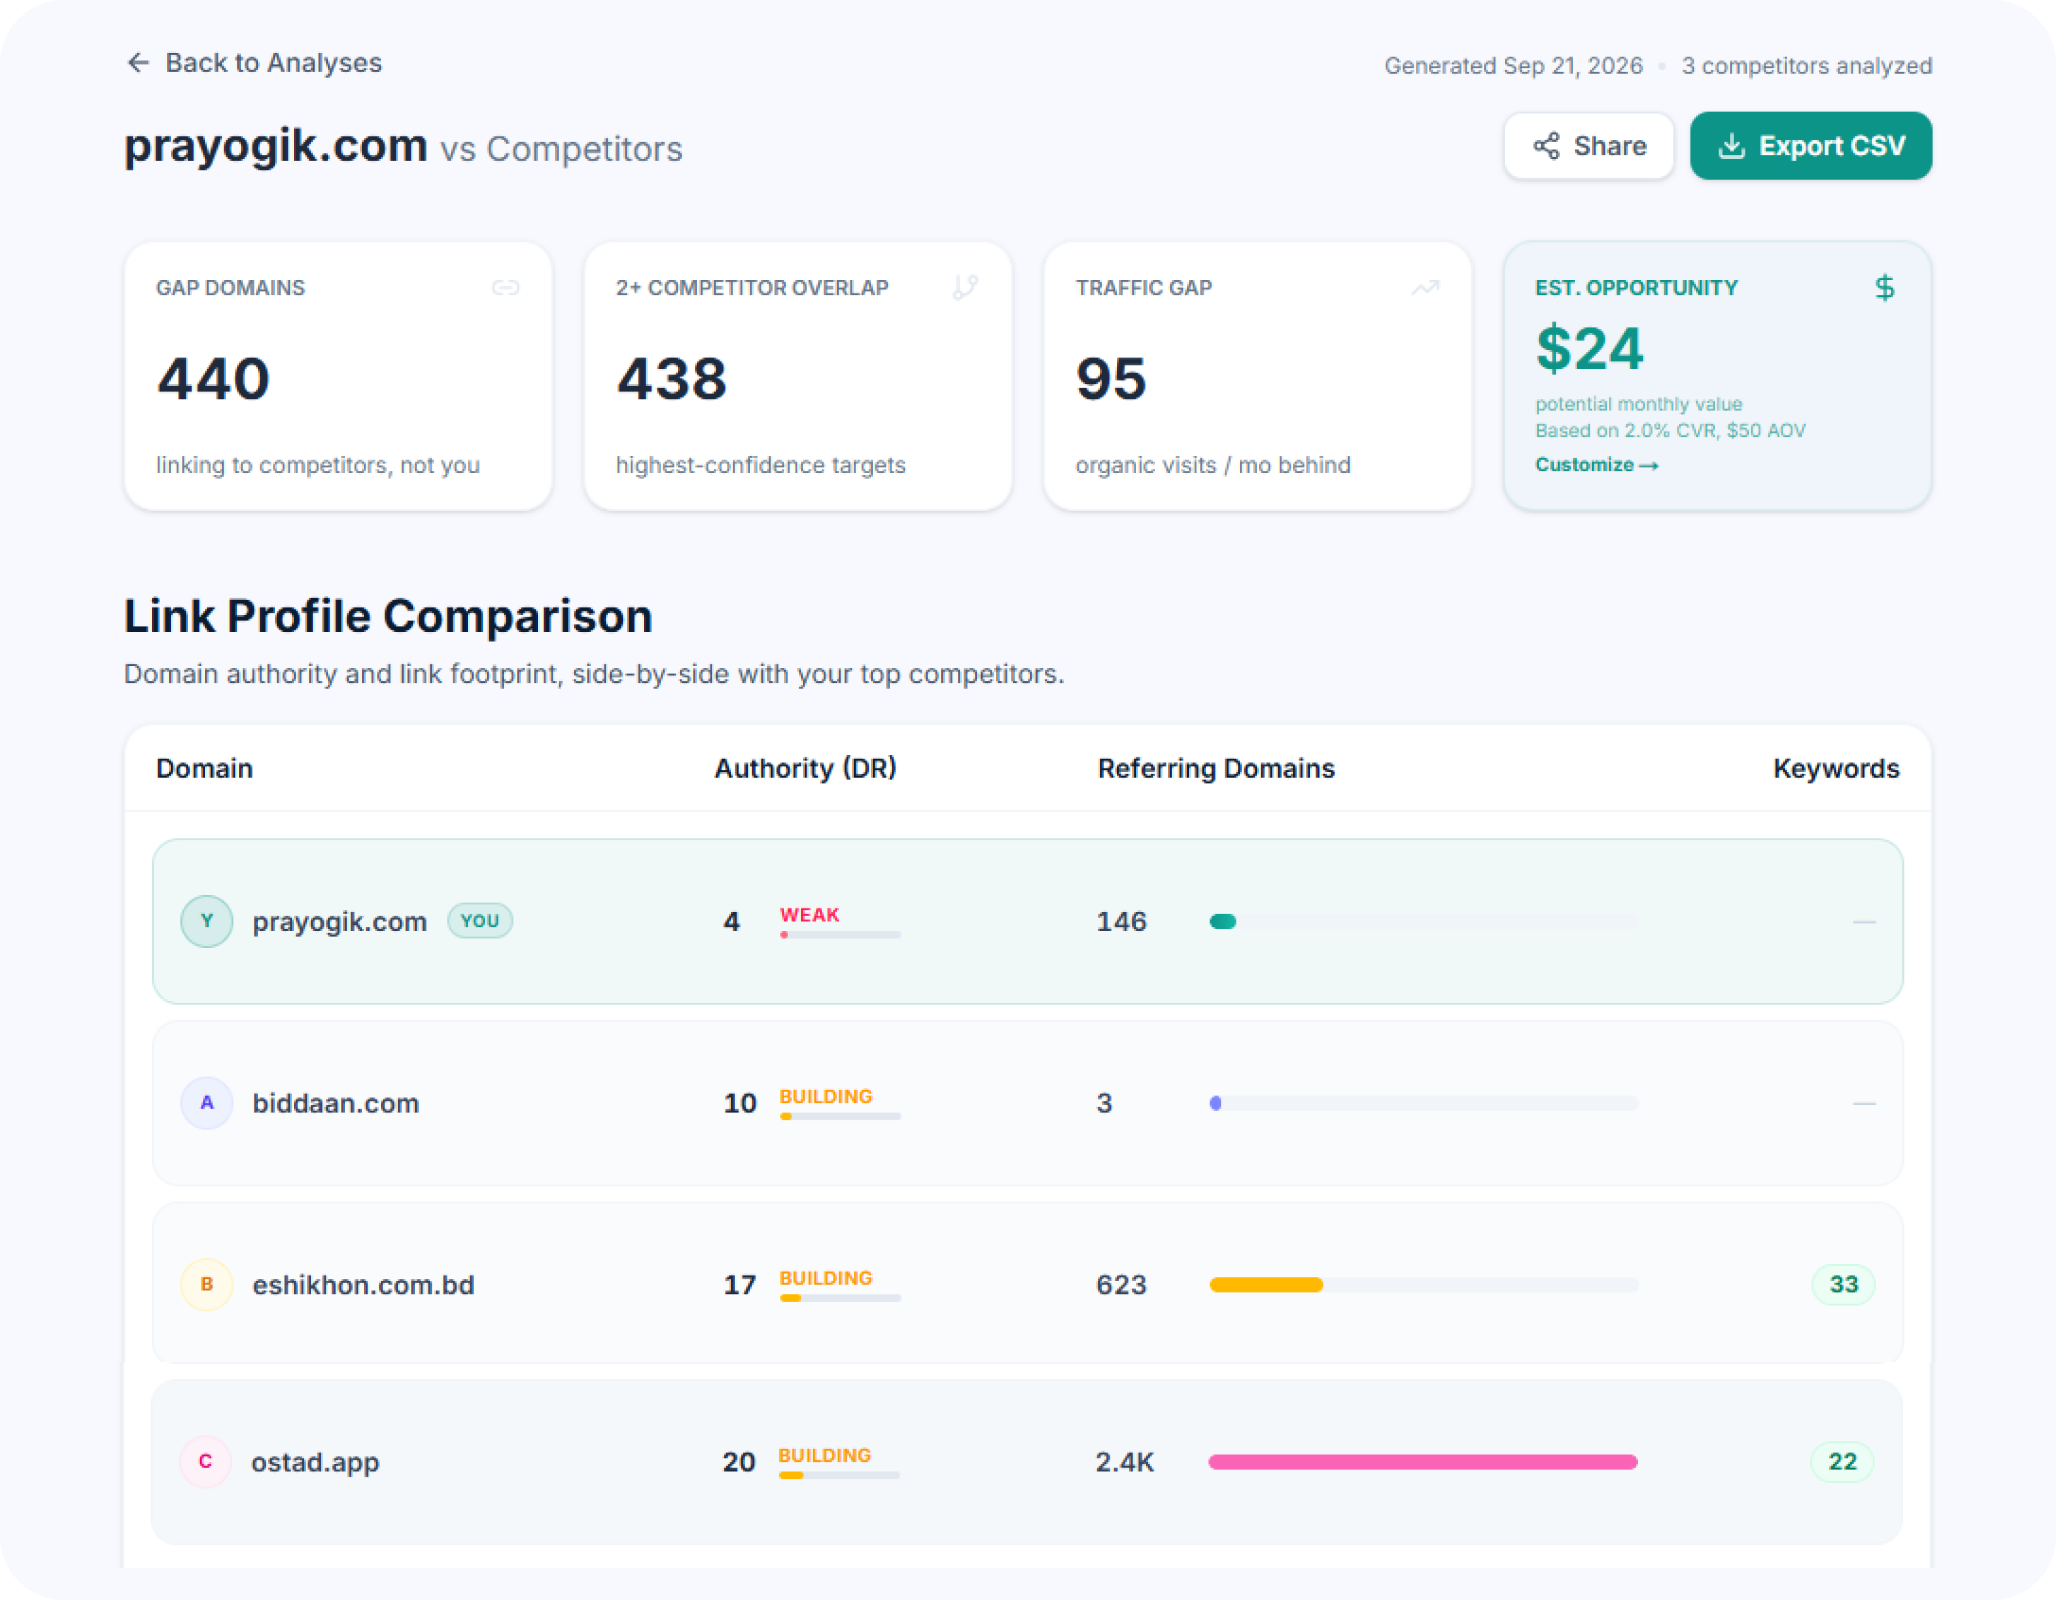Click the Link Profile Comparison heading
This screenshot has height=1600, width=2056.
pos(388,616)
